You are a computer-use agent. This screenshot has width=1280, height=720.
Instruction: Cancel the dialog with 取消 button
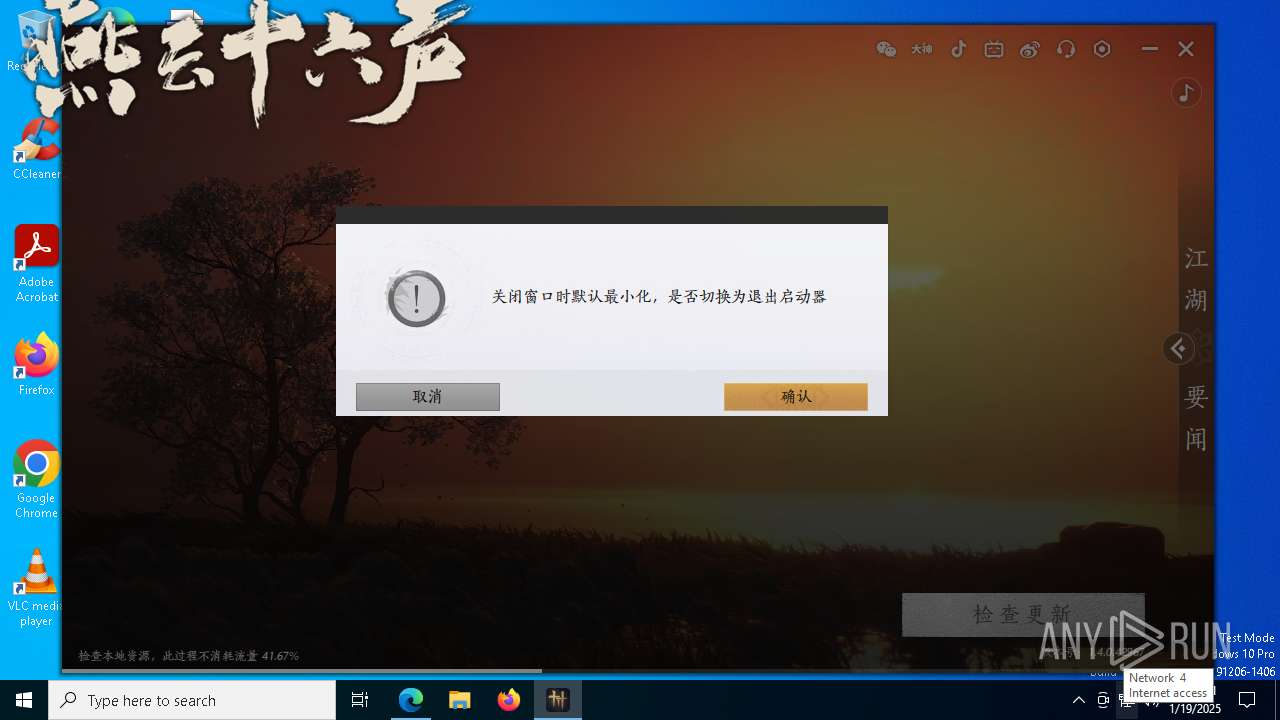pyautogui.click(x=428, y=397)
